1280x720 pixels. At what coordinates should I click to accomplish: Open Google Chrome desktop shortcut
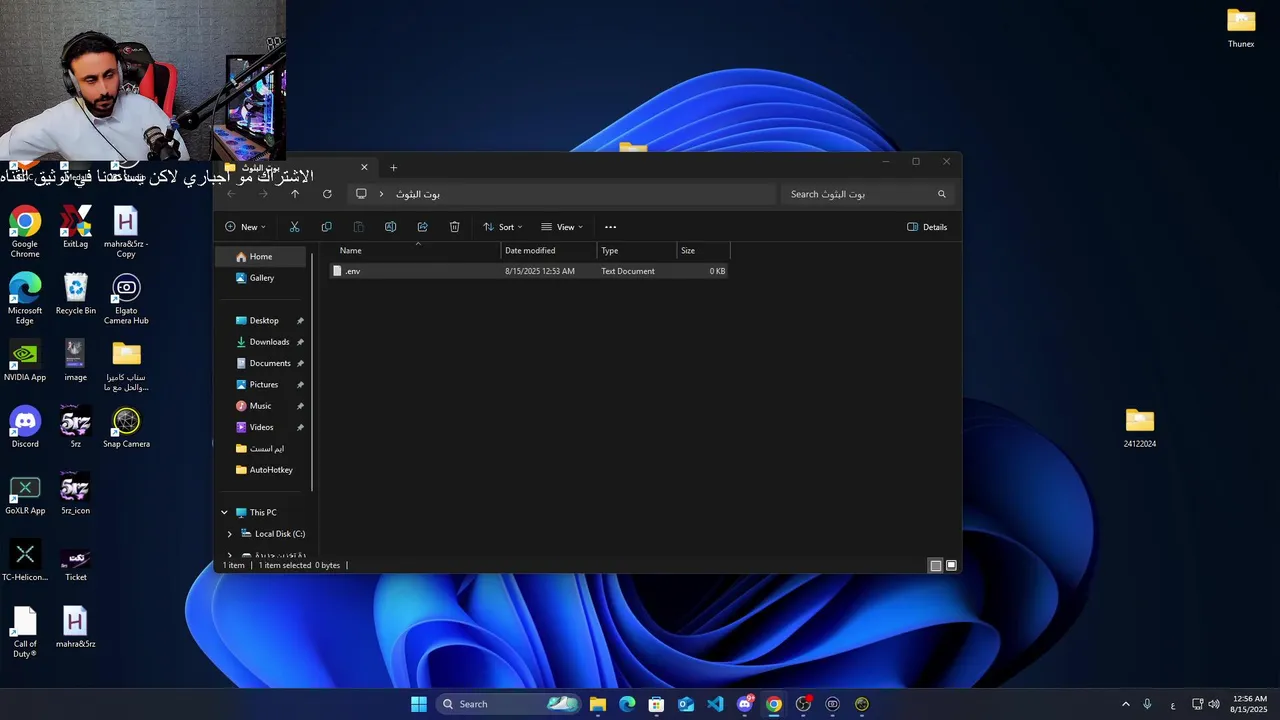pos(25,232)
